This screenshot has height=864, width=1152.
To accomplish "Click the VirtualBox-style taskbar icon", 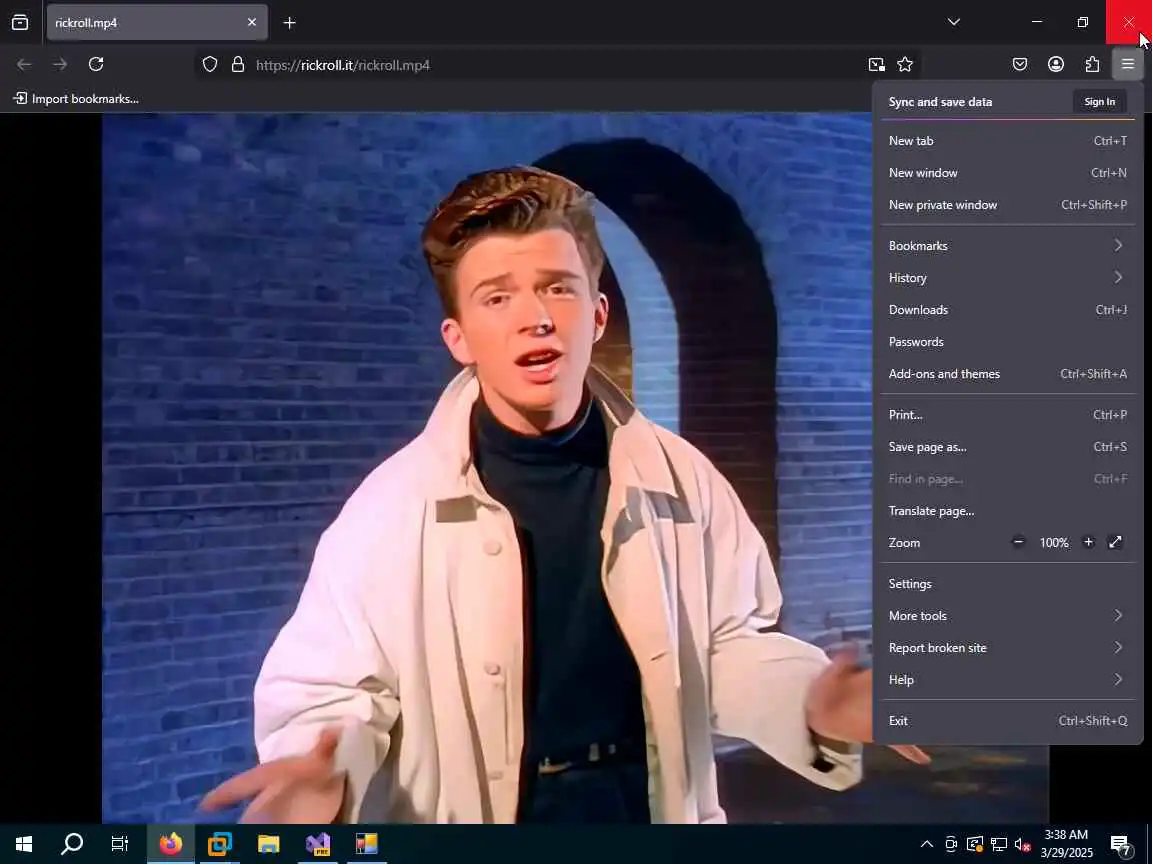I will tap(220, 844).
